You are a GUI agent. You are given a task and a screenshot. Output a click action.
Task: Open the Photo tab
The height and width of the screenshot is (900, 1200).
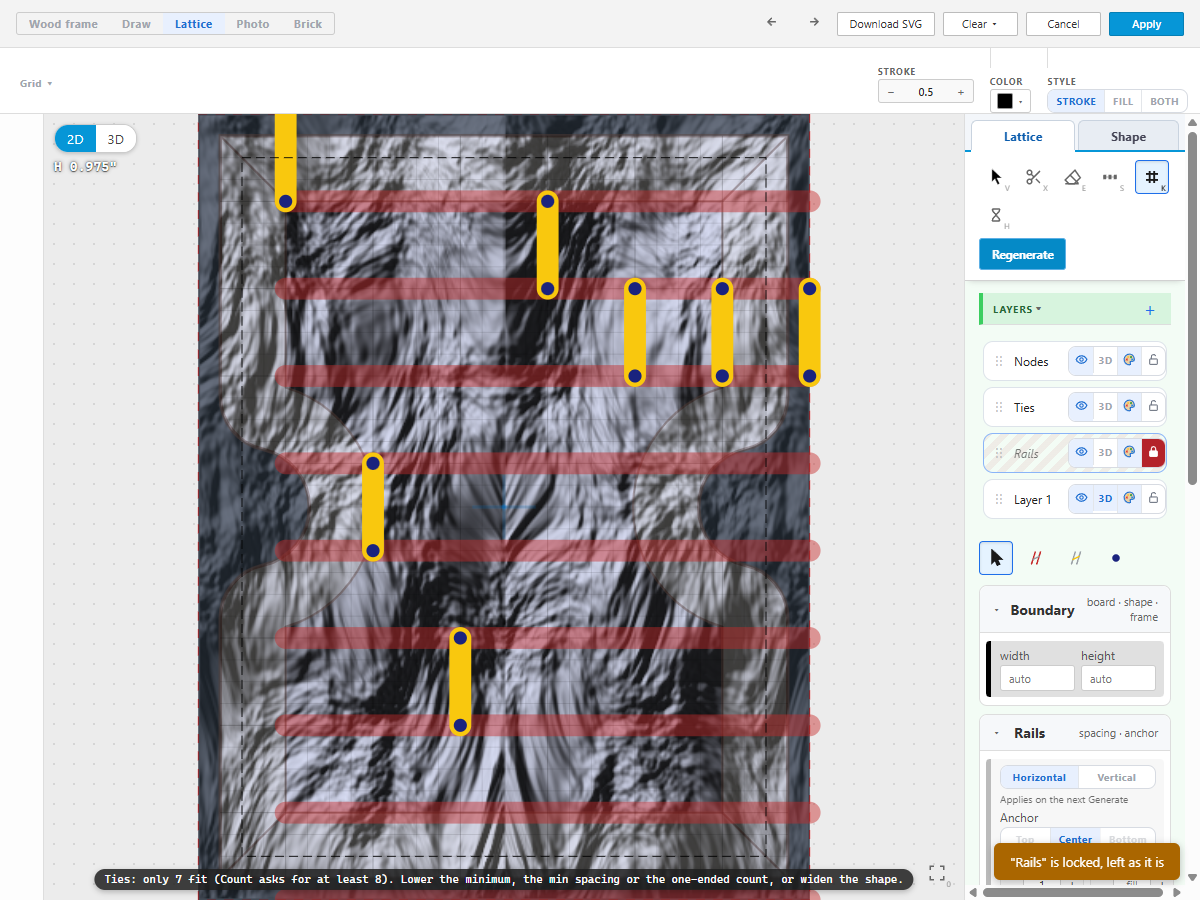[x=253, y=24]
